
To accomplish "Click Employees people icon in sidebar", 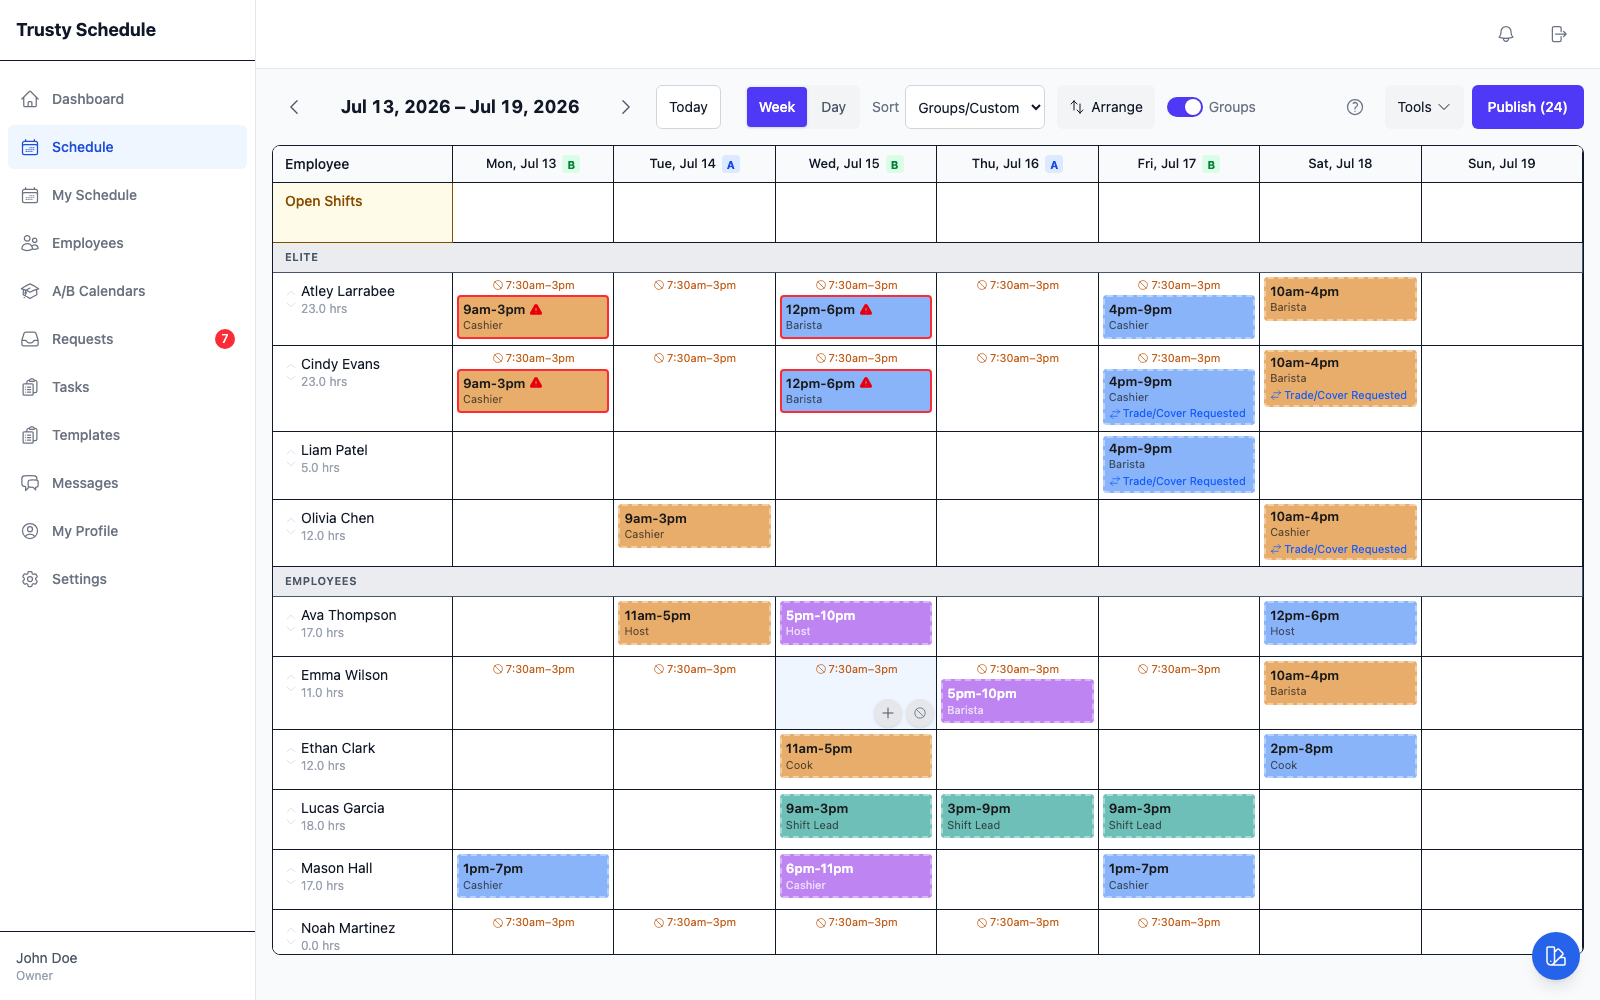I will (30, 243).
